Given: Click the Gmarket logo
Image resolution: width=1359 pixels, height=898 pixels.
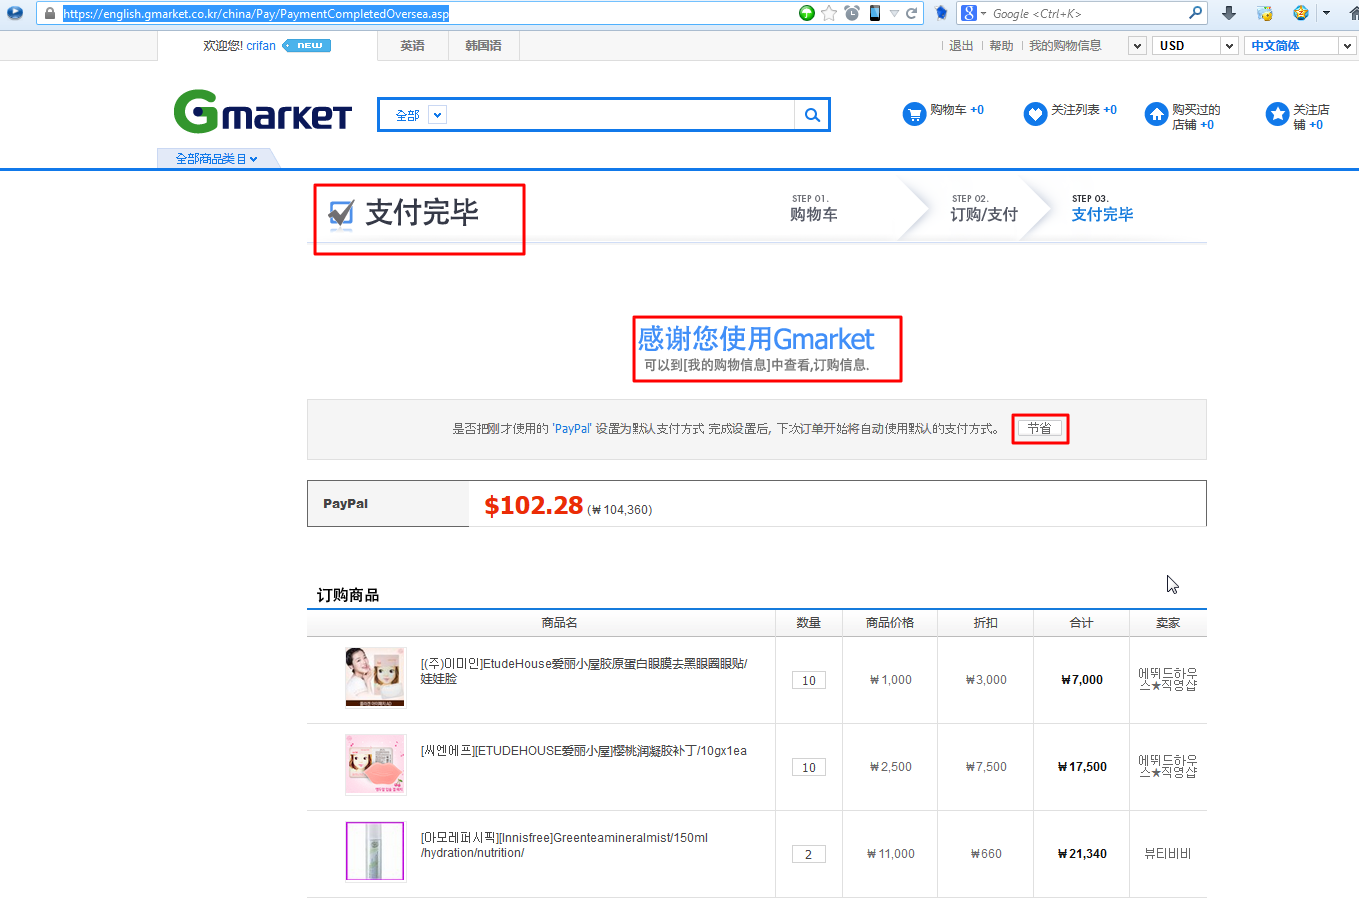Looking at the screenshot, I should click(263, 112).
